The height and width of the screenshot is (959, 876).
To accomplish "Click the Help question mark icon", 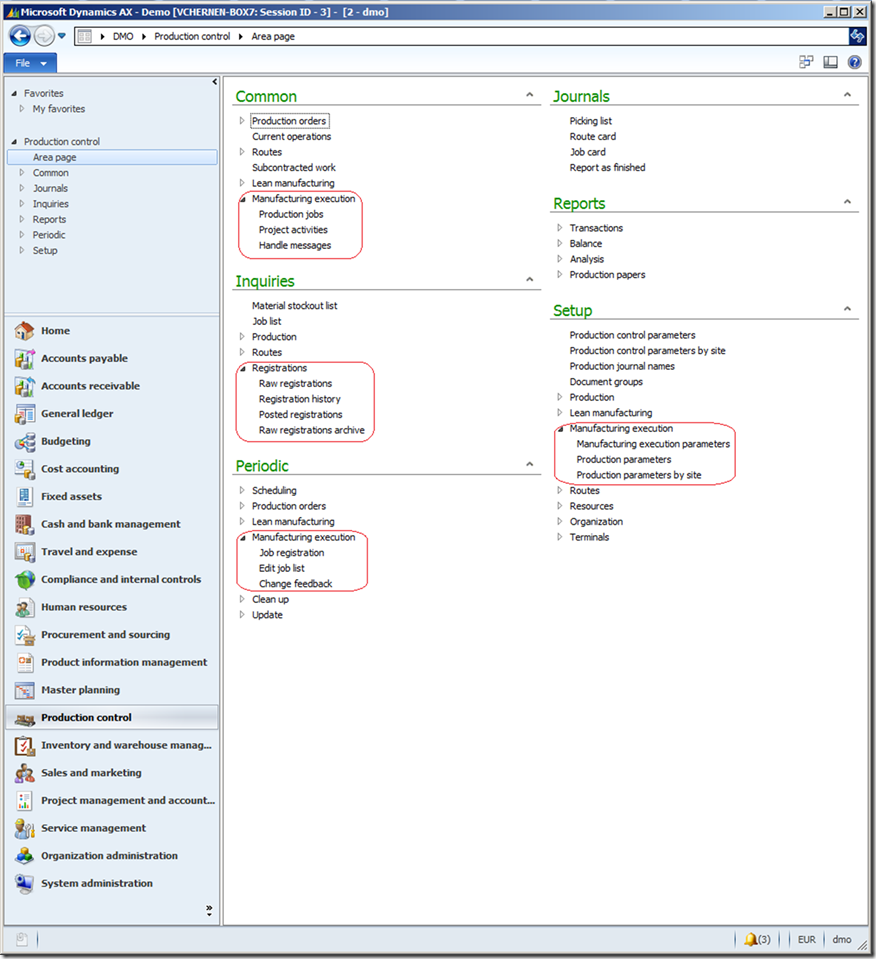I will point(854,62).
